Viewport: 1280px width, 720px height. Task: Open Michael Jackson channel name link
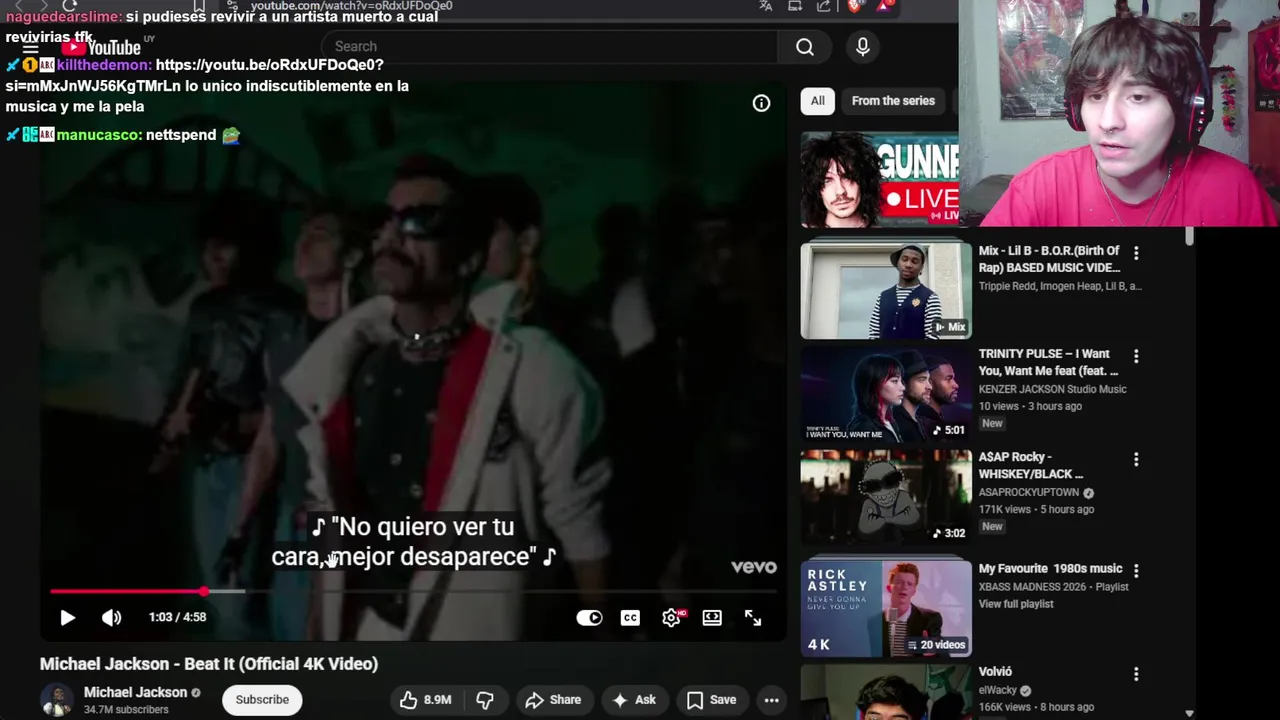pos(135,692)
